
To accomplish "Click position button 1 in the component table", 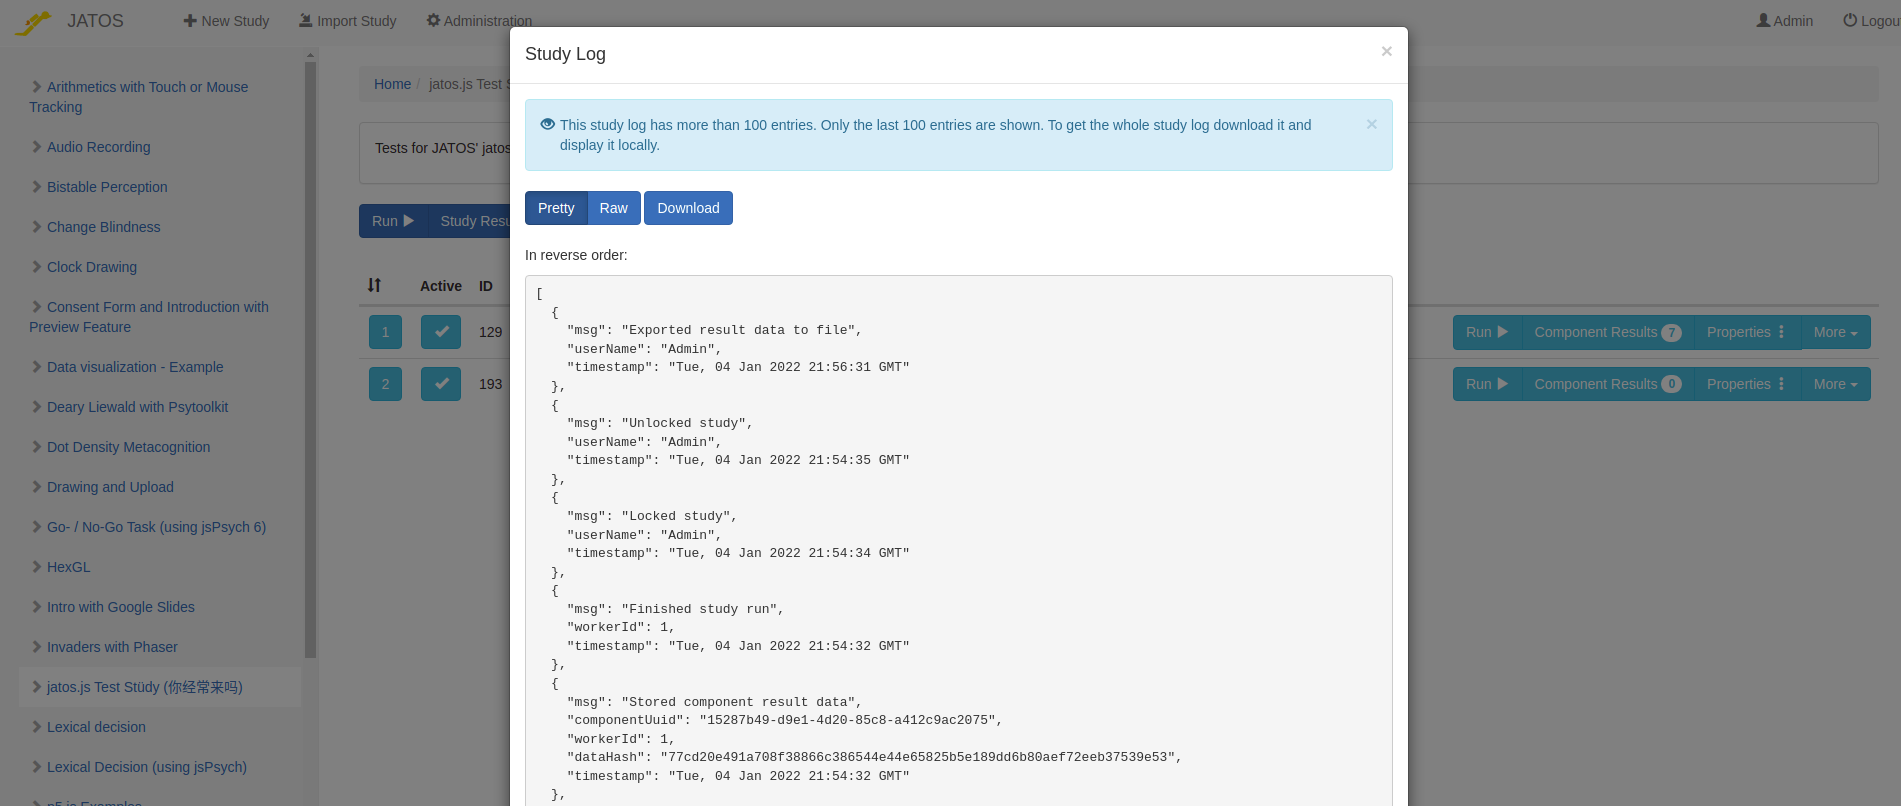I will pyautogui.click(x=385, y=332).
